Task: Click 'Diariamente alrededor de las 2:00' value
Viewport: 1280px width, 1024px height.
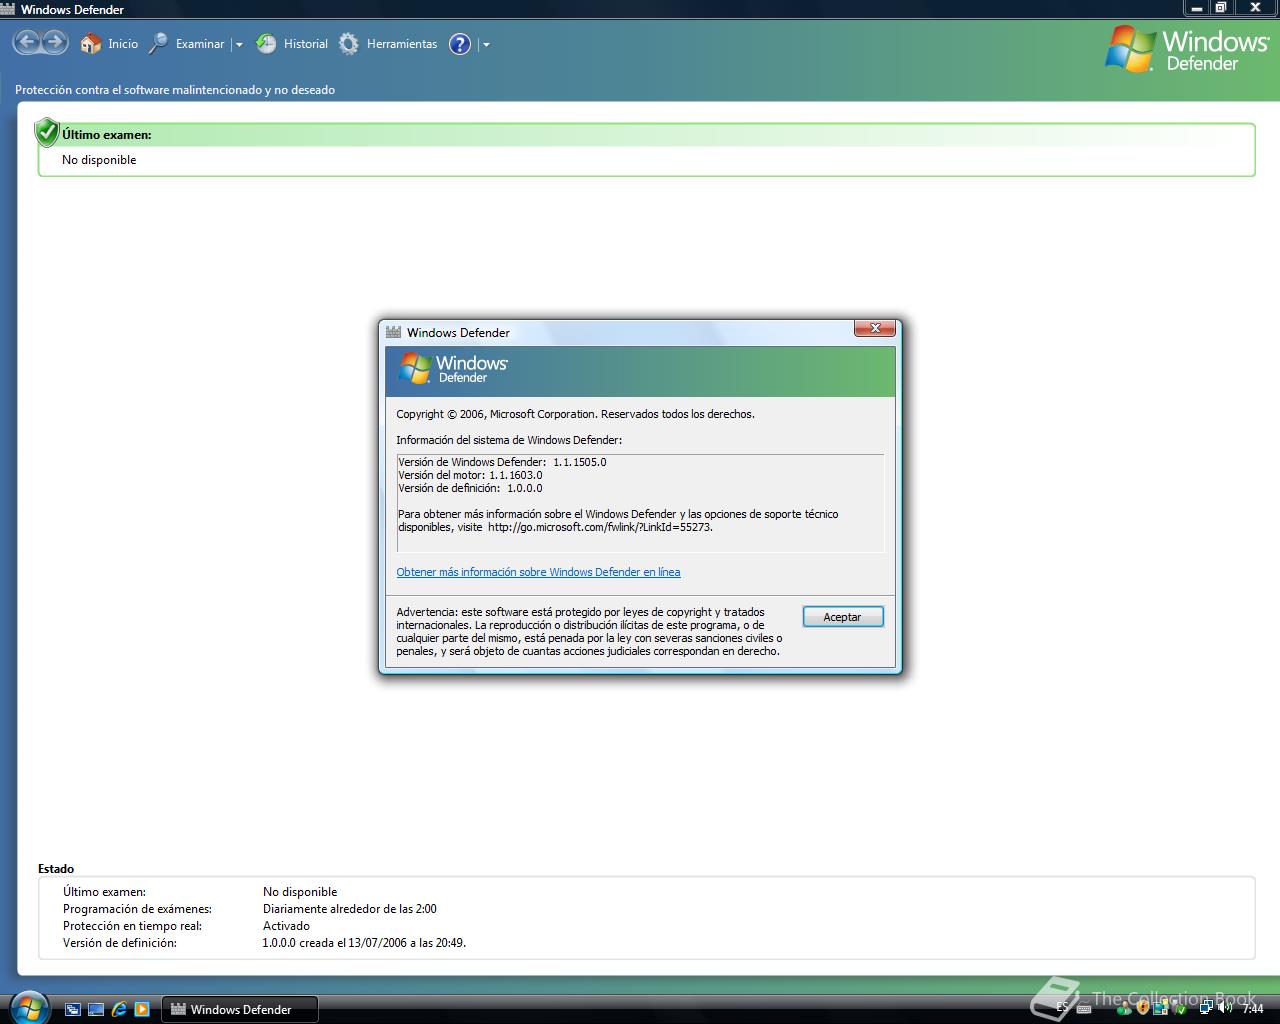Action: pyautogui.click(x=350, y=909)
